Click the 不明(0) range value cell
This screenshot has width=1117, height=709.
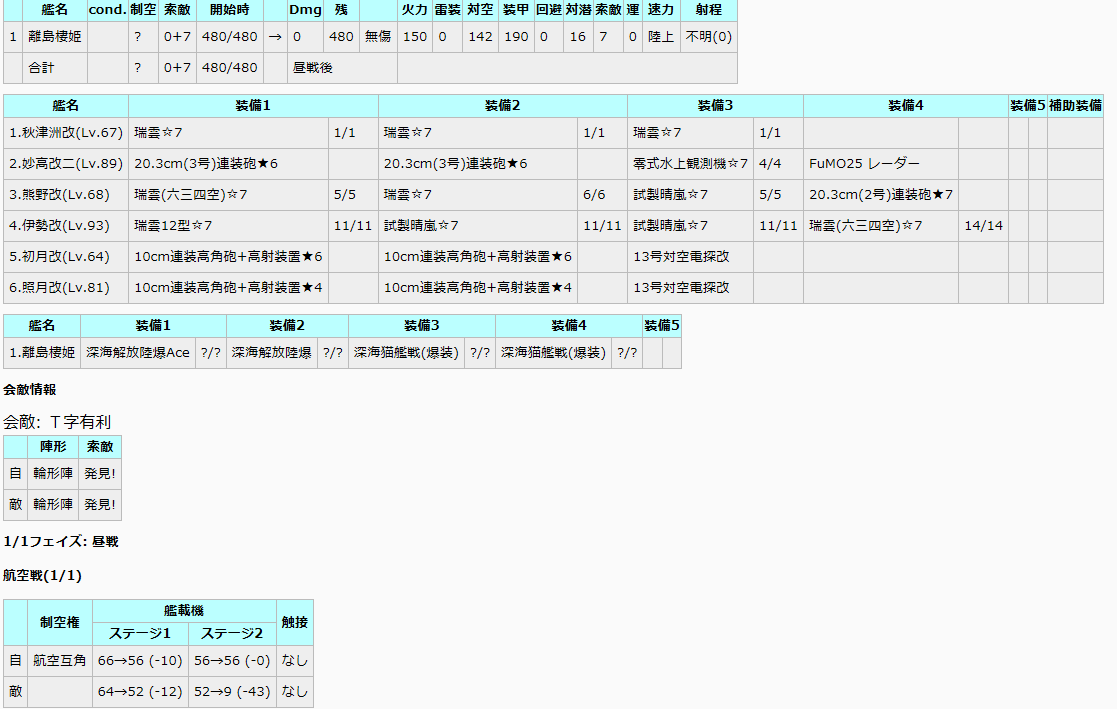click(x=708, y=37)
